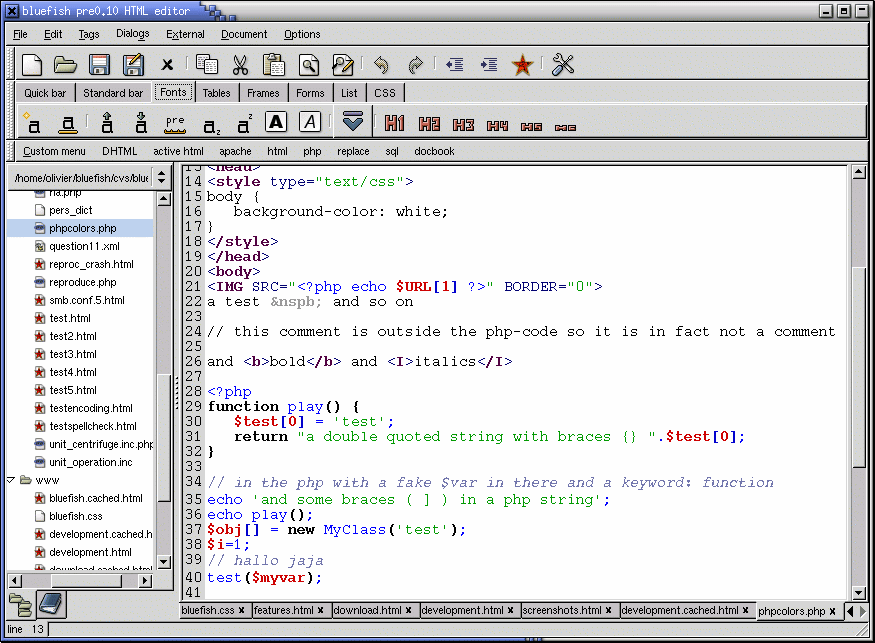Cut selection with the scissors icon

click(240, 65)
